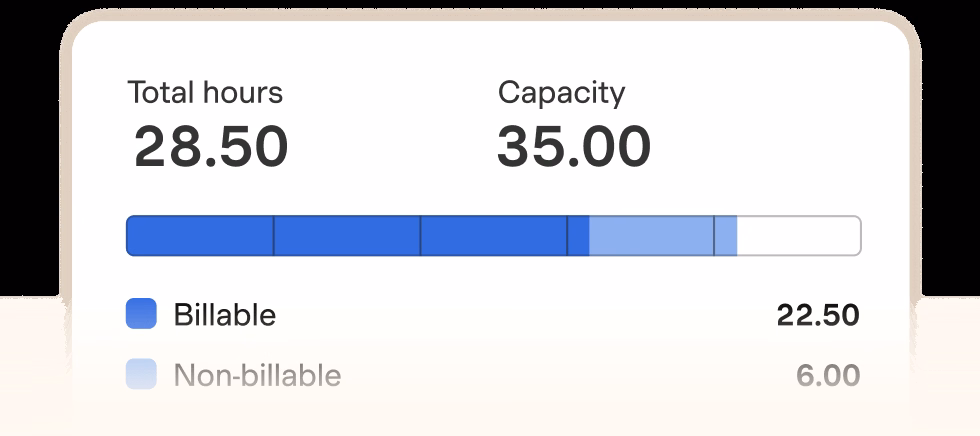The image size is (980, 436).
Task: Select the Billable legend label
Action: coord(225,315)
